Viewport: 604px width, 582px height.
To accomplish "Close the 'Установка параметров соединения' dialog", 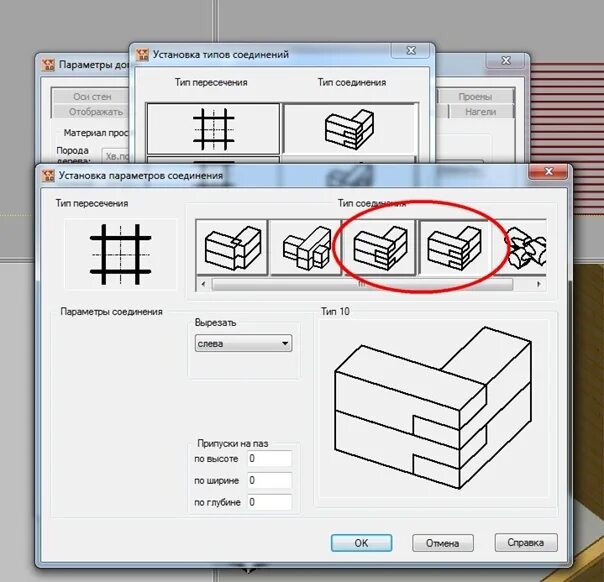I will tap(548, 172).
